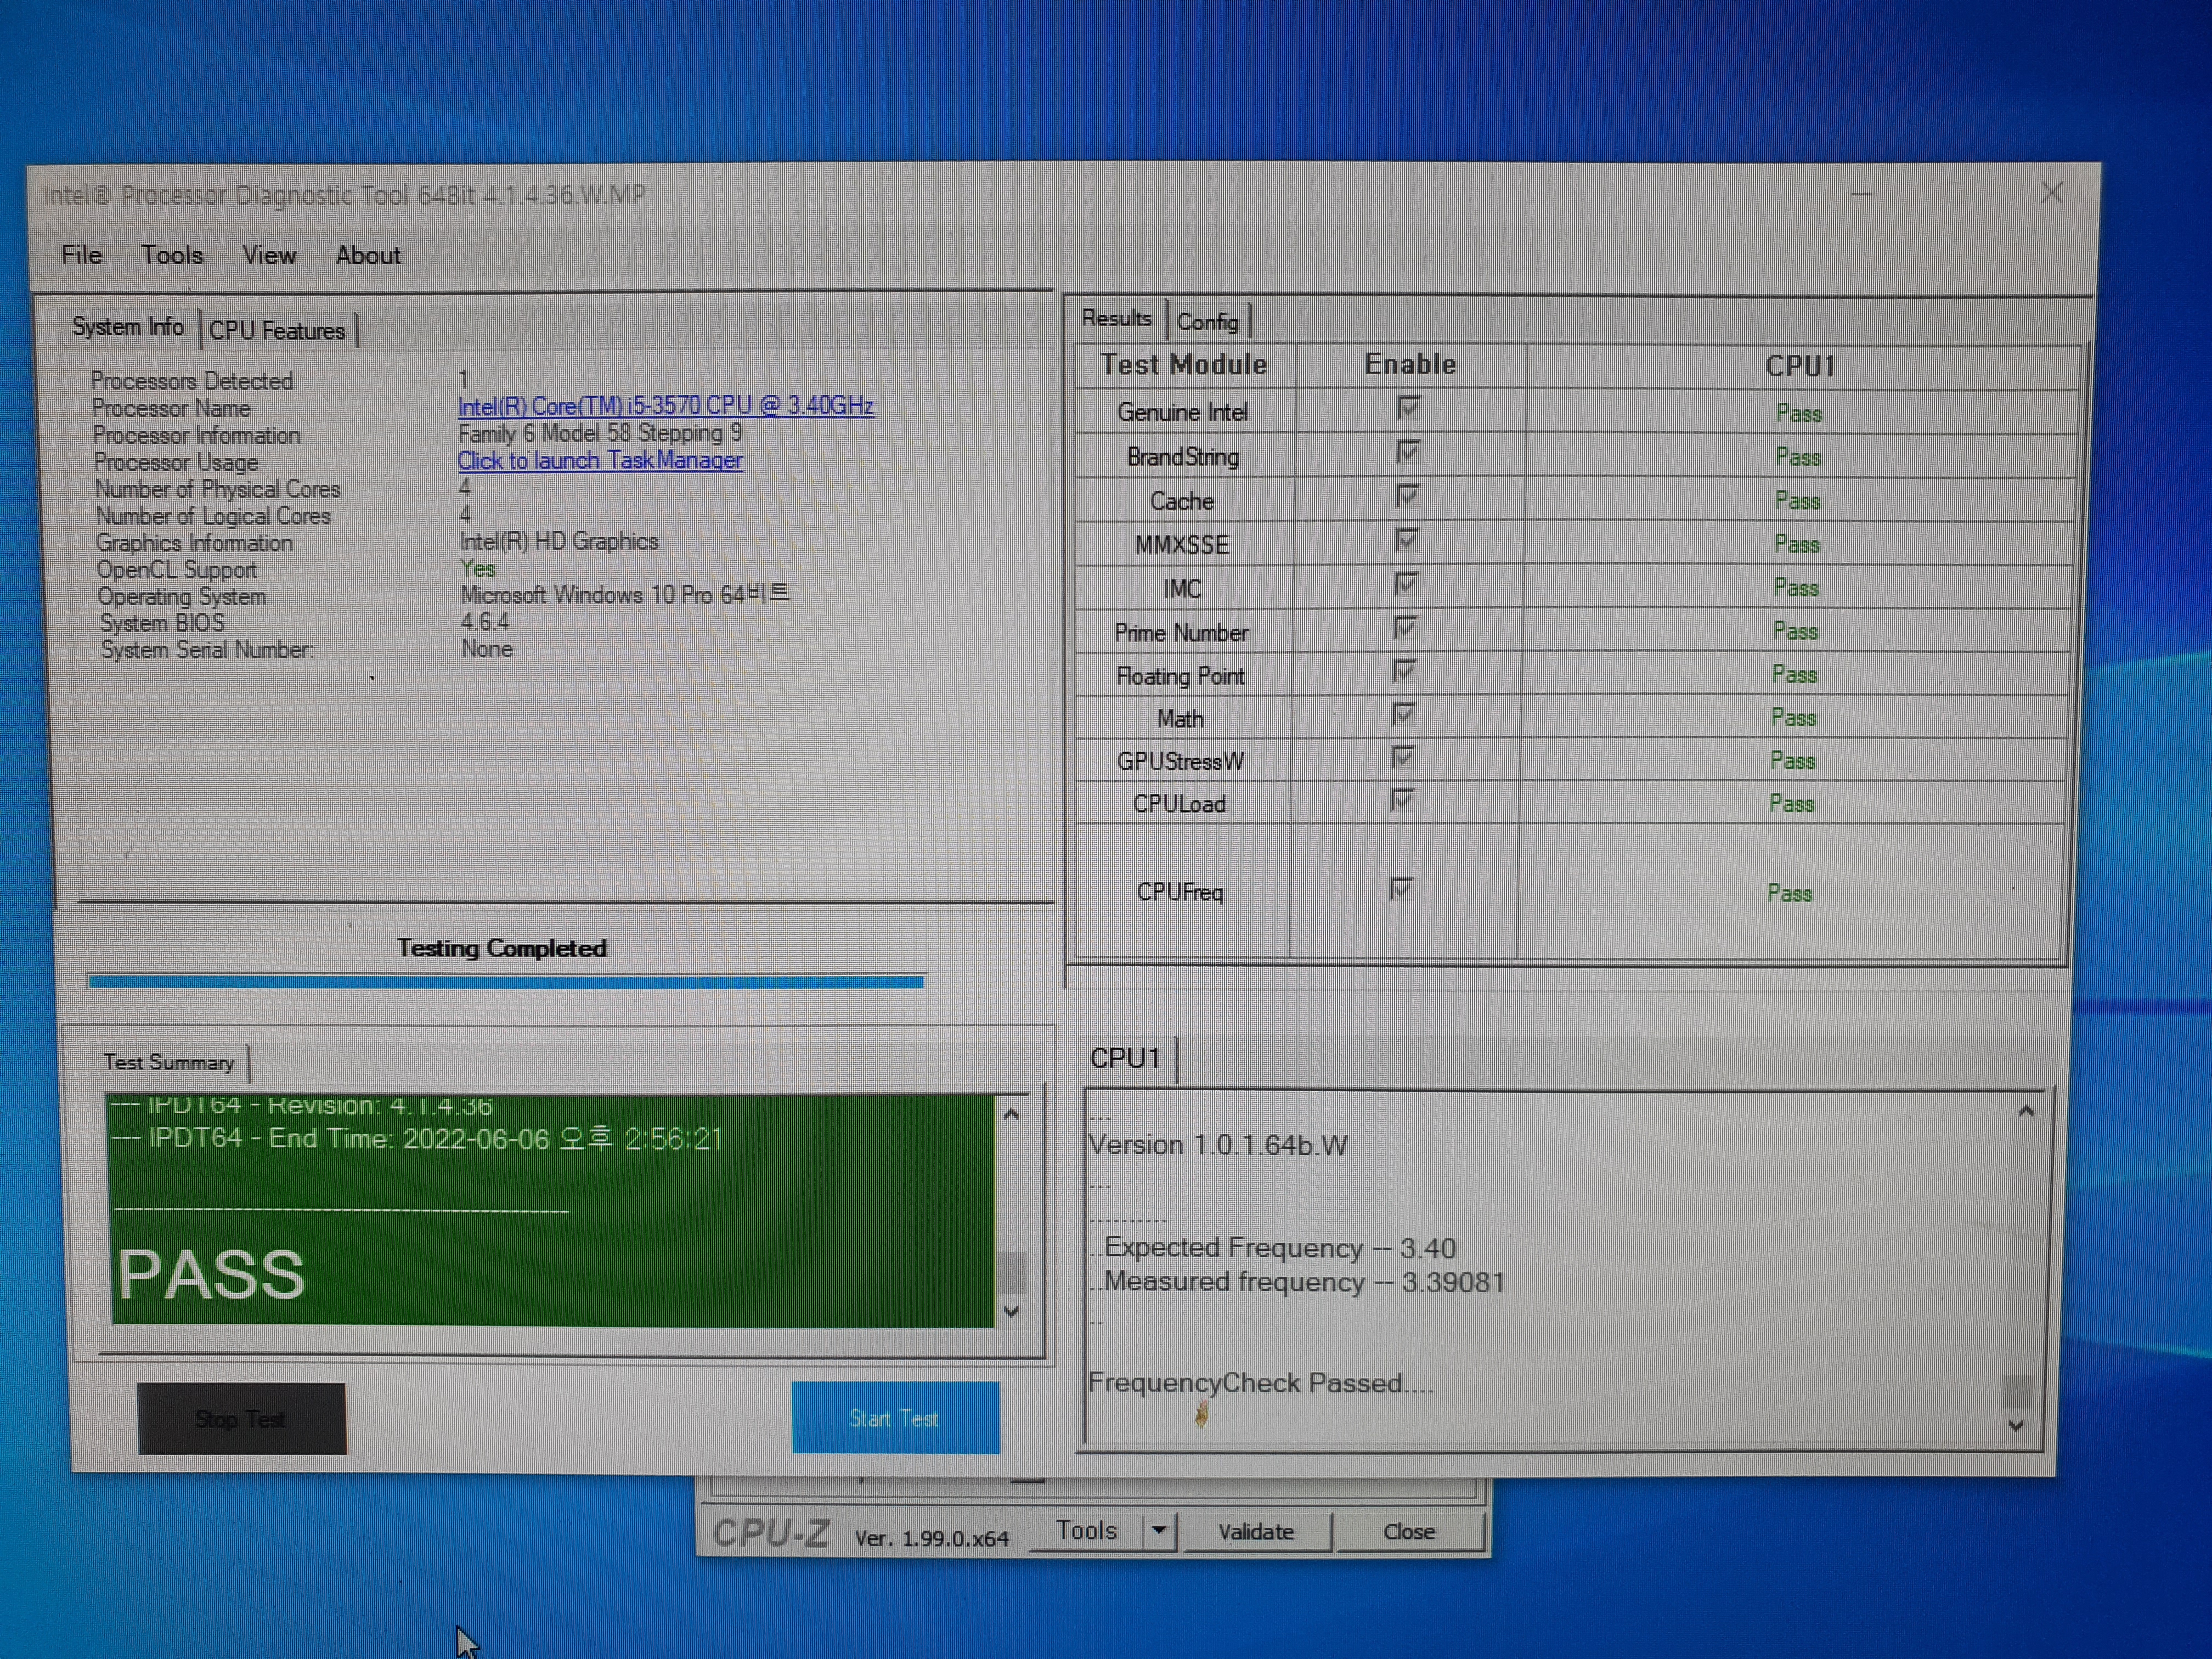The height and width of the screenshot is (1659, 2212).
Task: Open the Tools menu in Intel Diagnostic Tool
Action: 171,255
